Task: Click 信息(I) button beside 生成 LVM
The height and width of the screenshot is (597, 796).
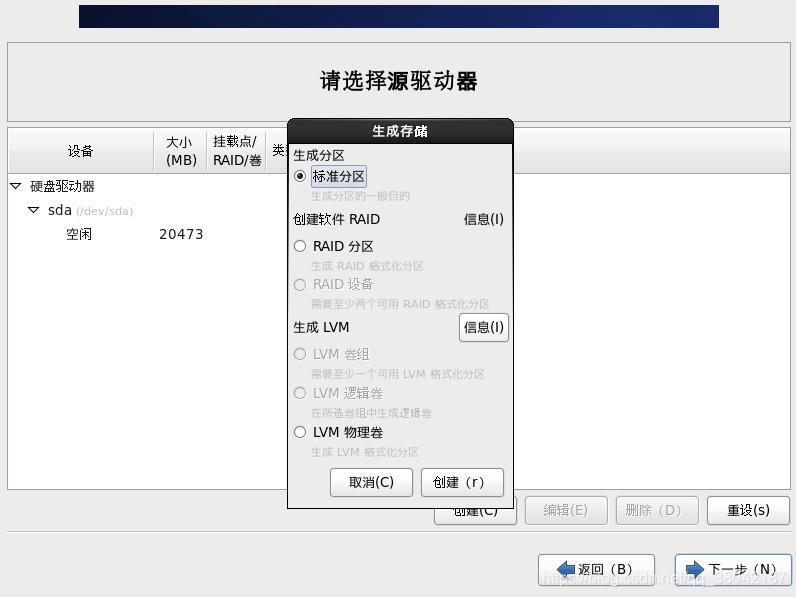Action: [483, 327]
